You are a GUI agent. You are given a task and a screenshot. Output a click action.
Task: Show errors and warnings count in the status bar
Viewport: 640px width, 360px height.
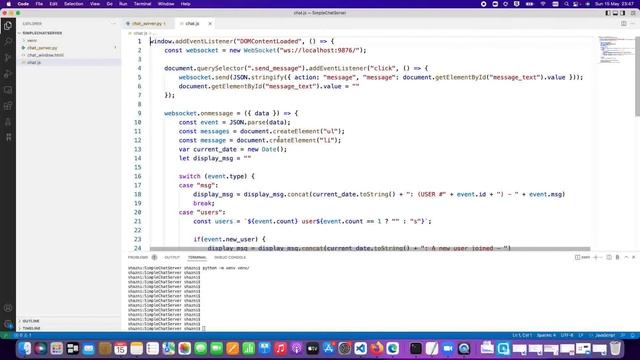23,335
